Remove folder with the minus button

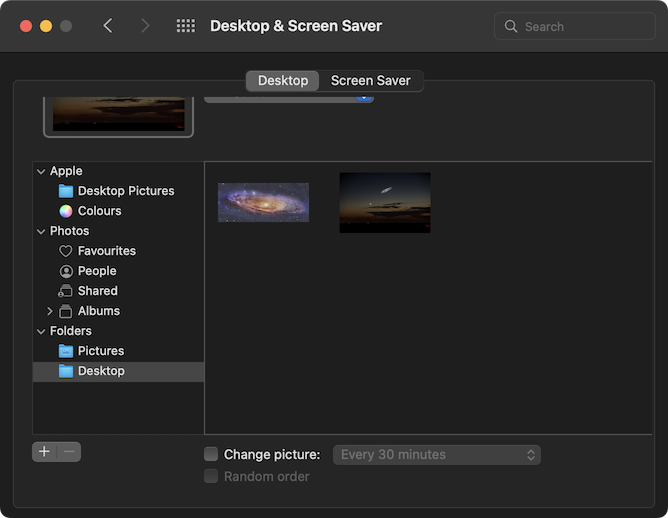coord(69,452)
